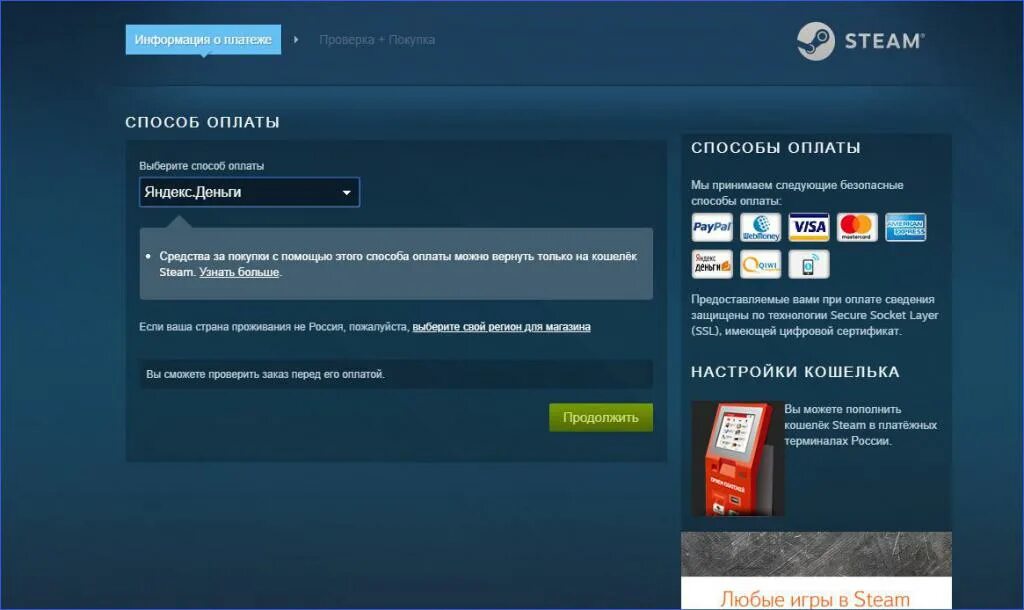The image size is (1024, 610).
Task: Click the Любые игры в Steam banner
Action: click(816, 571)
